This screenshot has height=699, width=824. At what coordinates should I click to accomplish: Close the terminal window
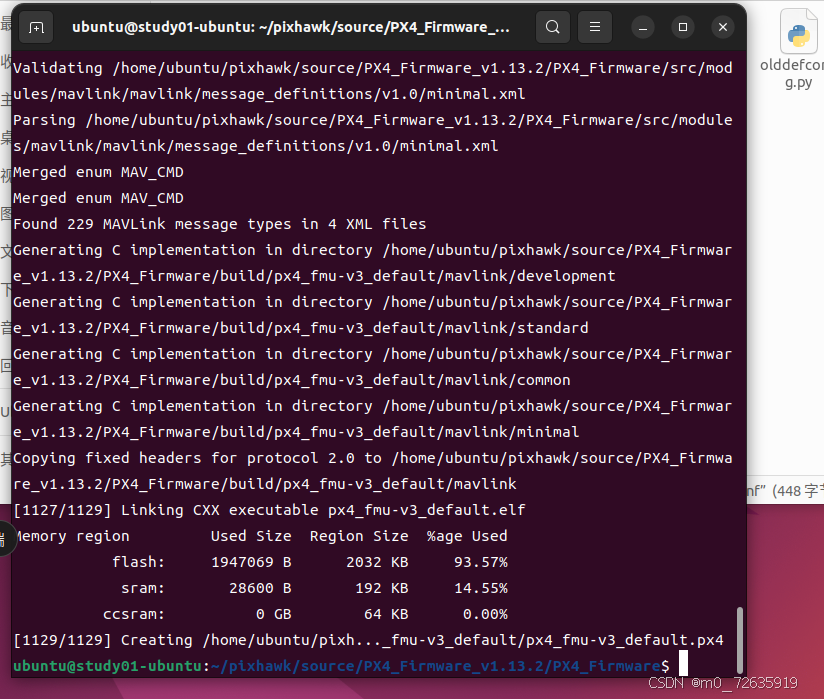click(723, 27)
